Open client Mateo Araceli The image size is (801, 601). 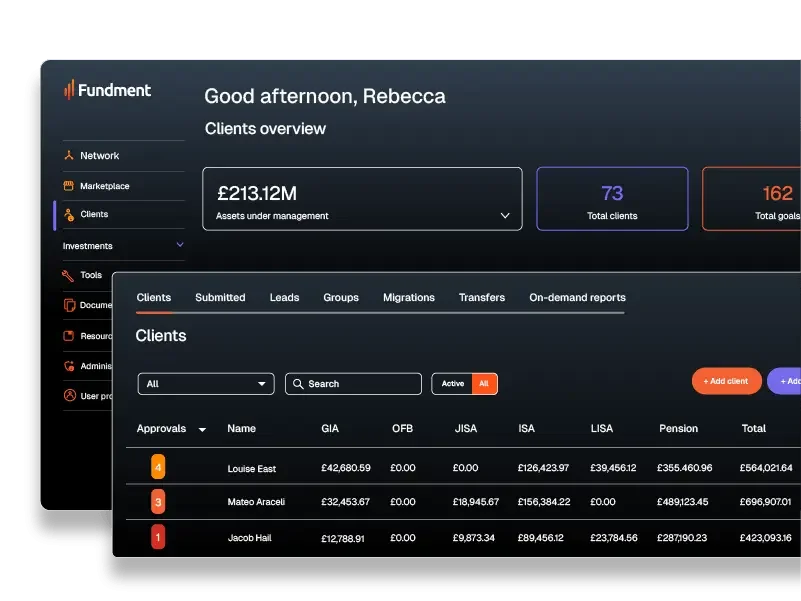click(256, 502)
